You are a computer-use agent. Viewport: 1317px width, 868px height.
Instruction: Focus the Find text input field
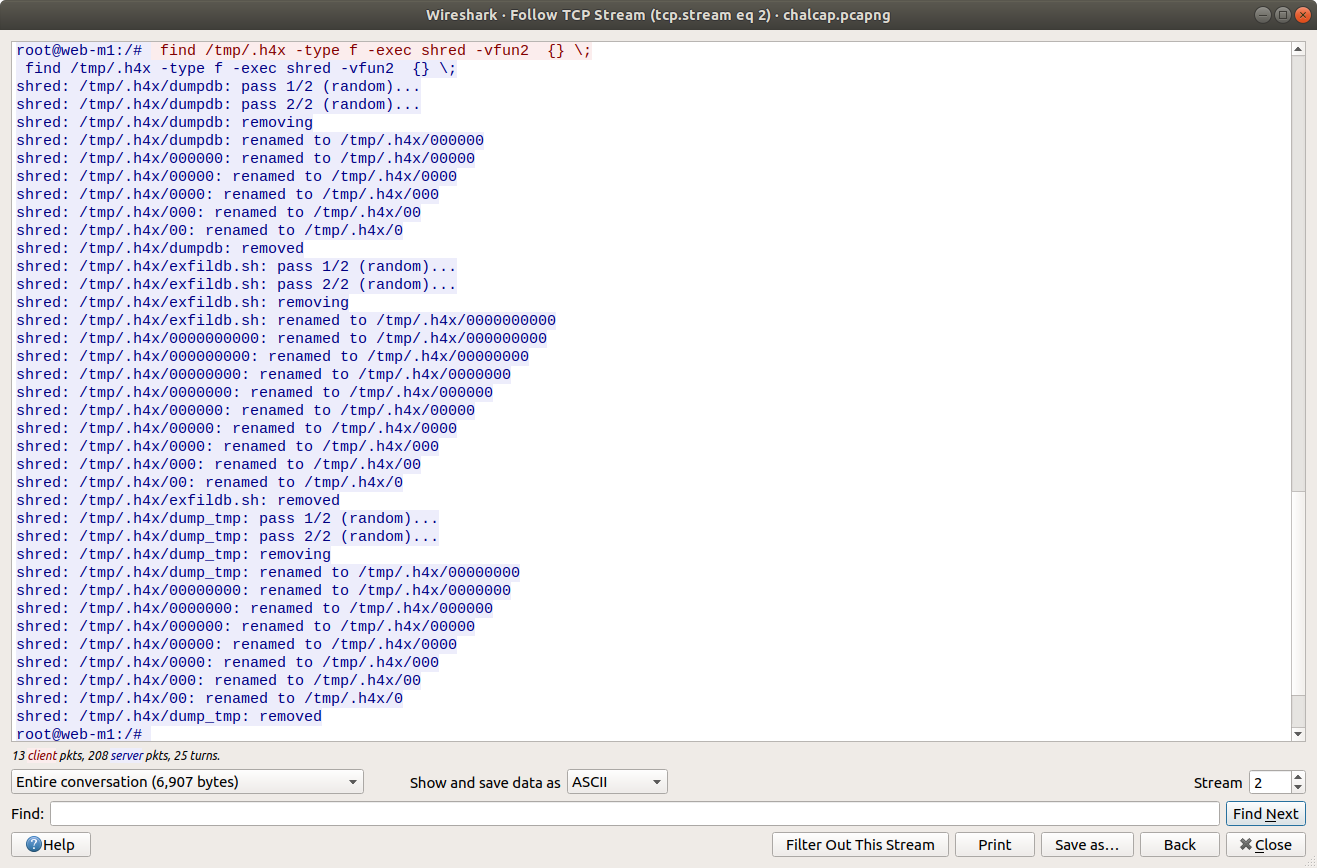click(x=634, y=814)
